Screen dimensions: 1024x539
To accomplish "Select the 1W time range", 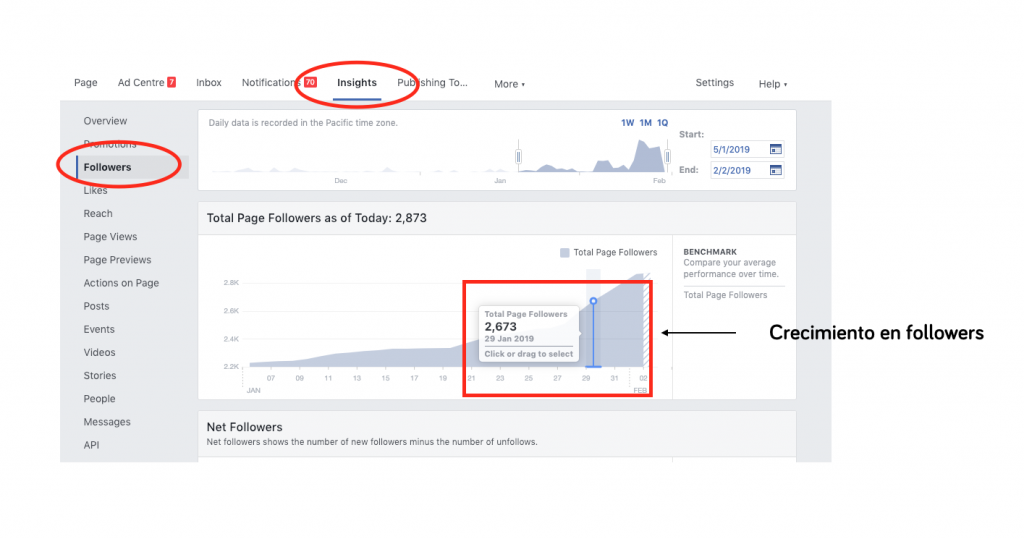I will 627,123.
